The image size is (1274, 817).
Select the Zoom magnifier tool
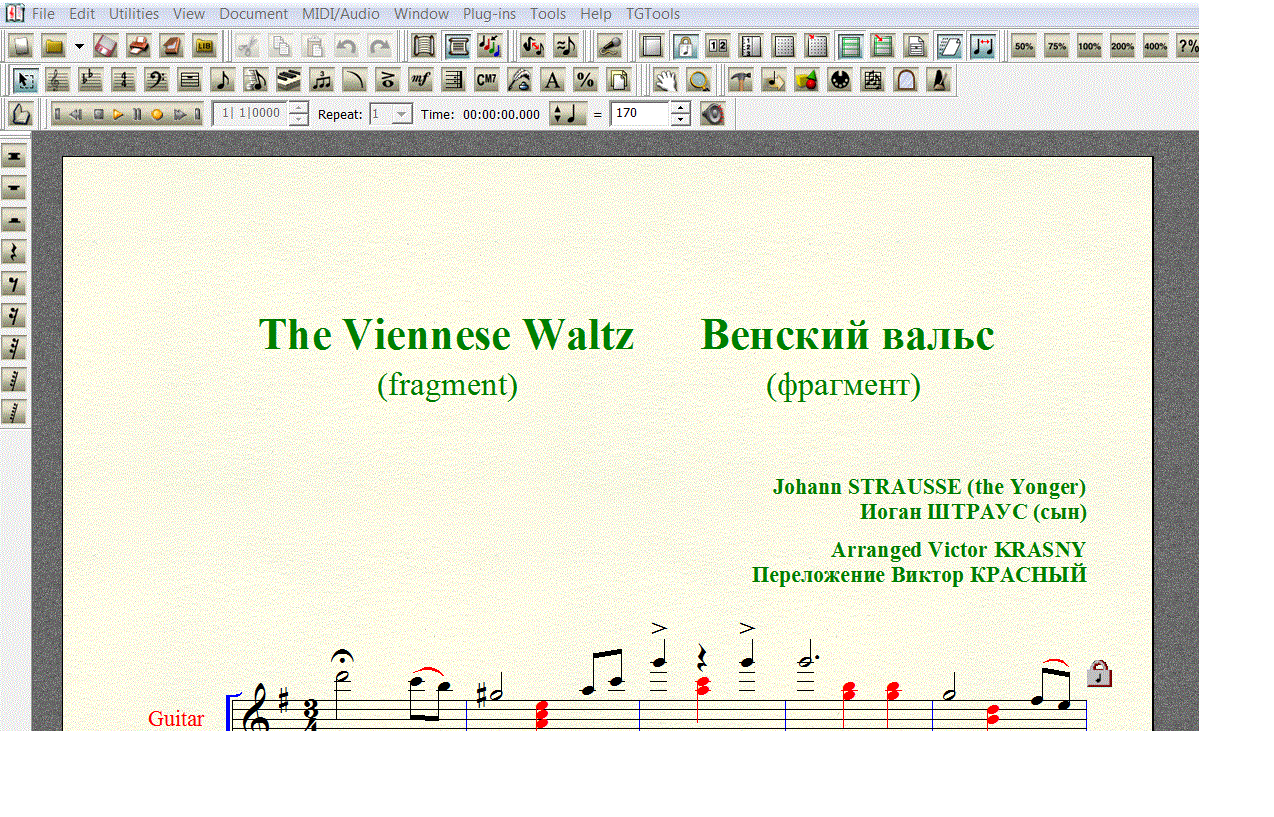pos(699,80)
